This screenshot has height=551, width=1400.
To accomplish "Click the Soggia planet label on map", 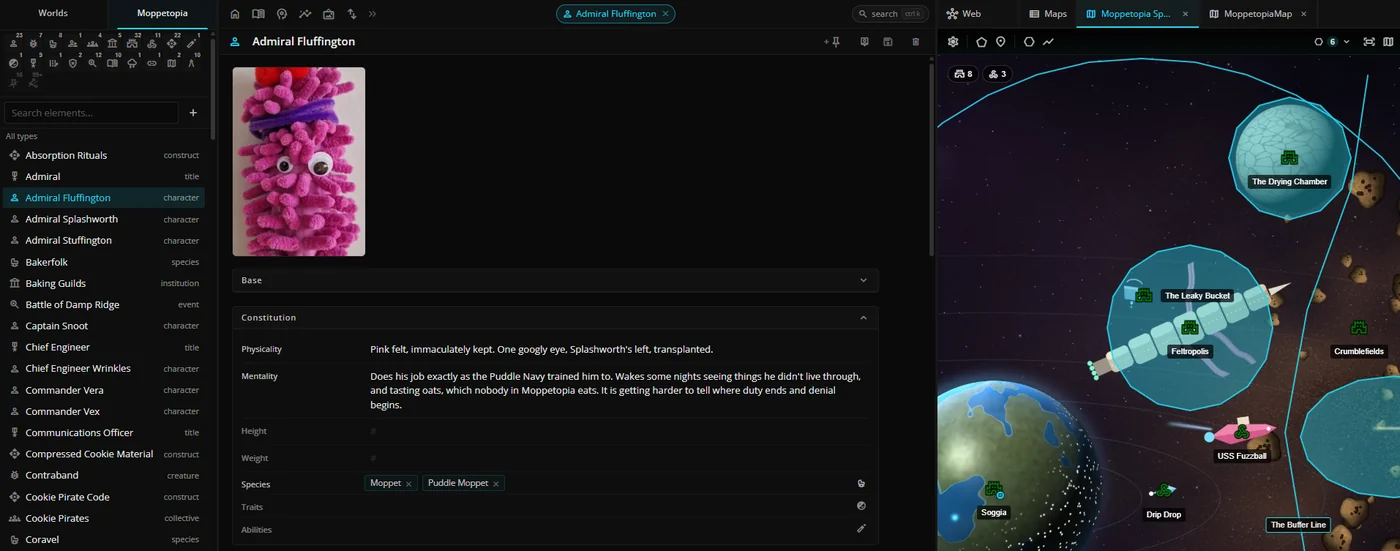I will pyautogui.click(x=994, y=512).
